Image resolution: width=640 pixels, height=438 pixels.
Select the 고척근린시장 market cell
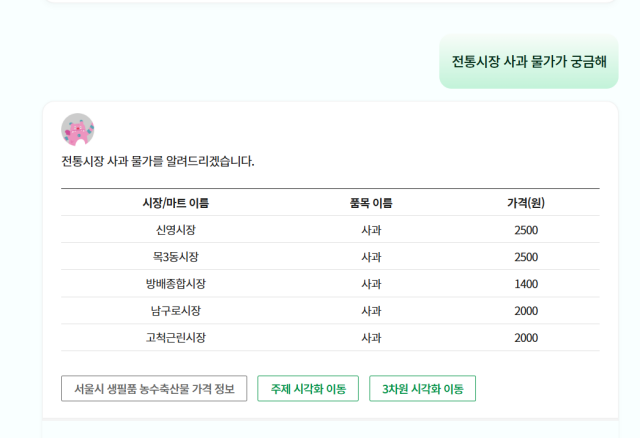pos(175,338)
